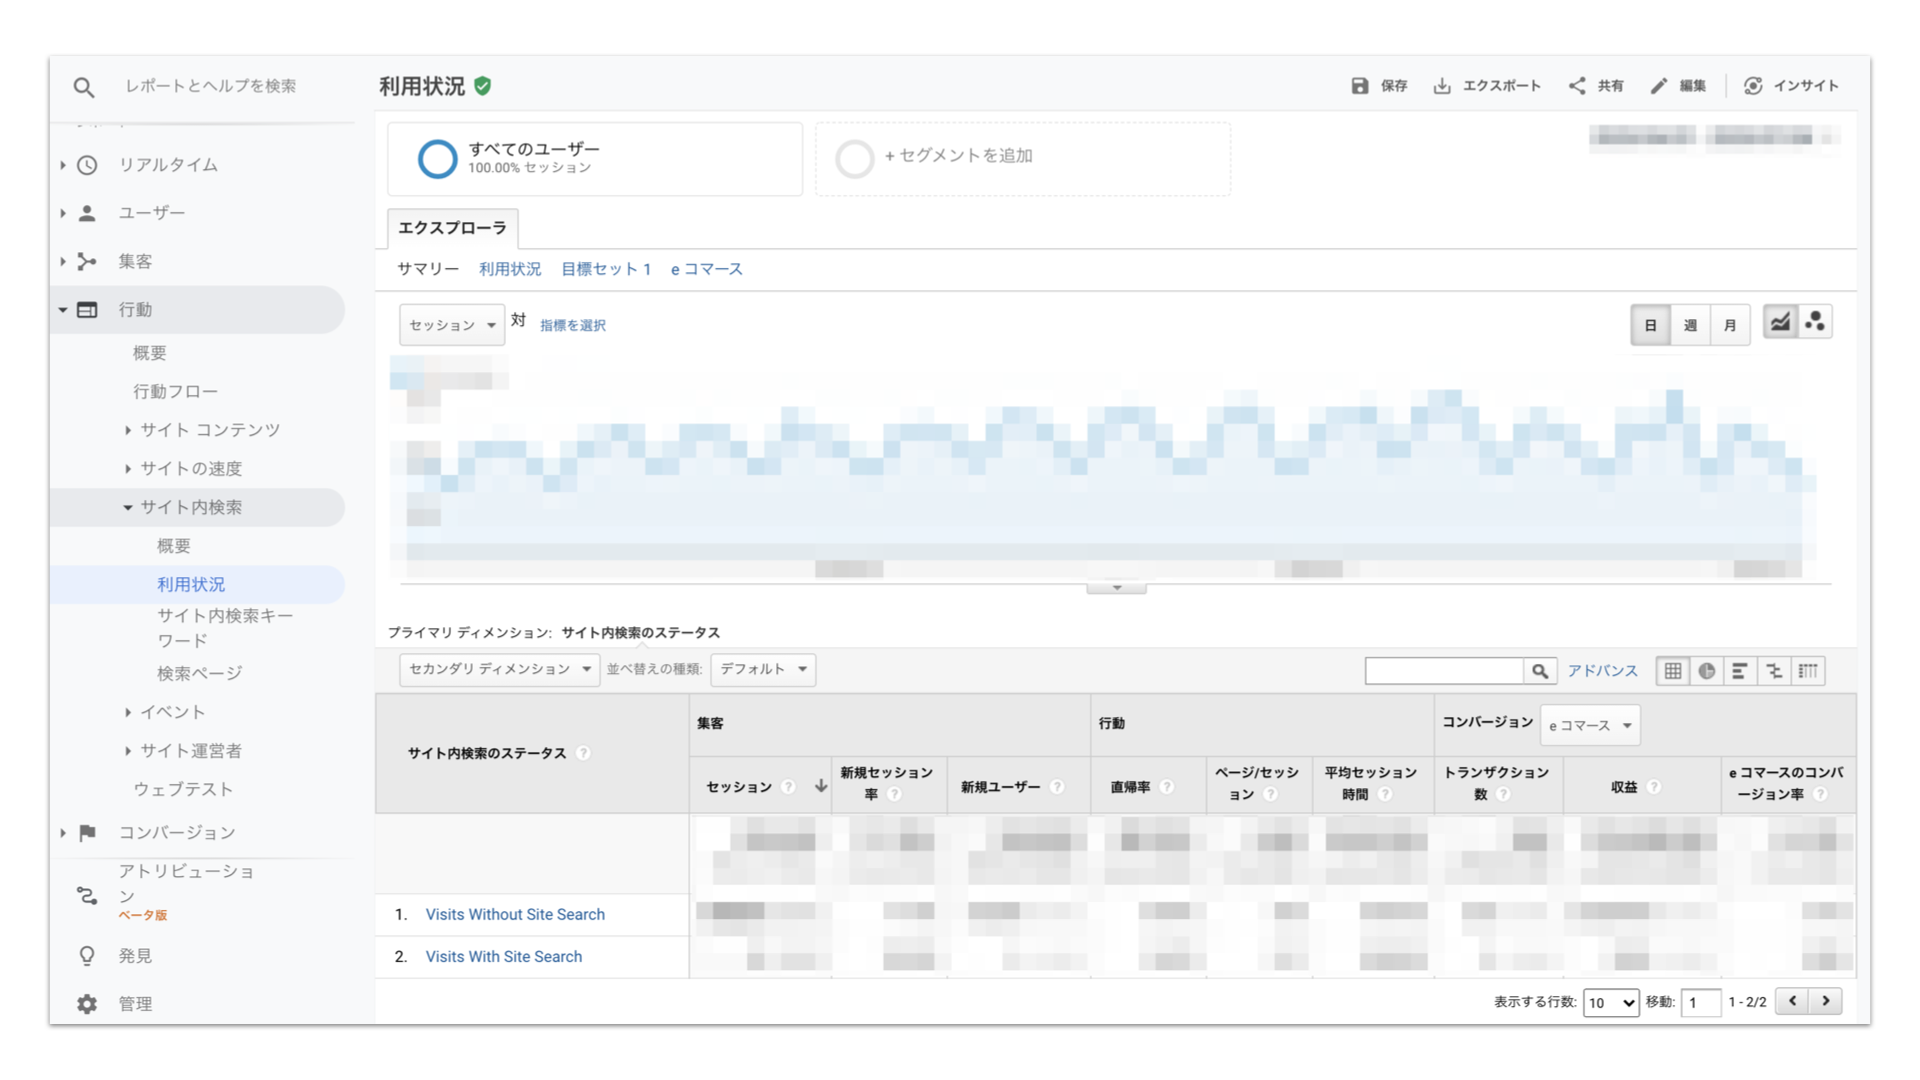This screenshot has width=1920, height=1080.
Task: Switch to the サマリー view
Action: (428, 269)
